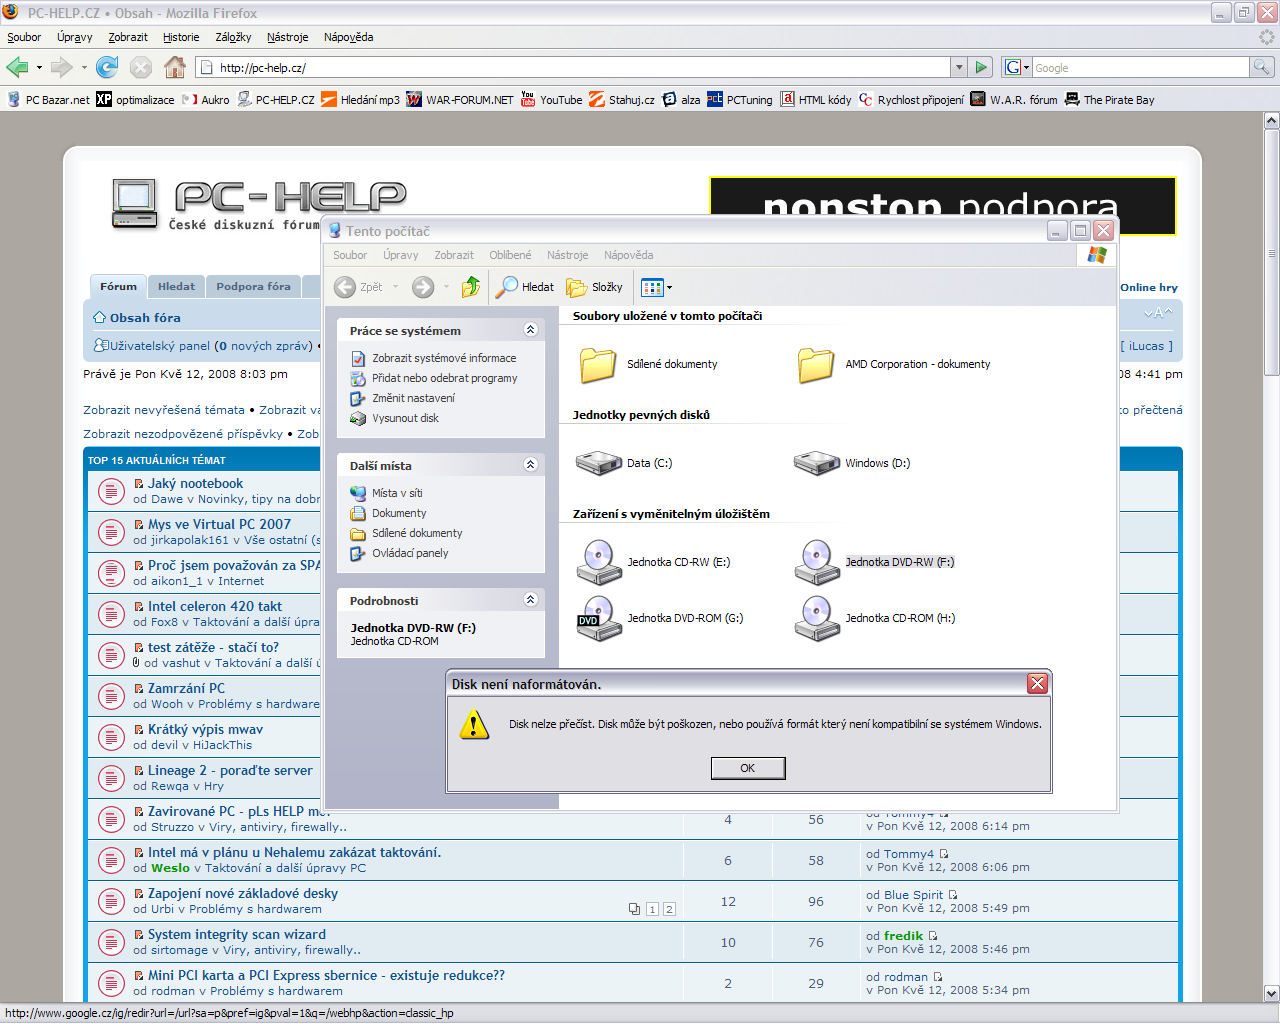Click the Firefox Home icon
The image size is (1280, 1024).
pyautogui.click(x=175, y=67)
